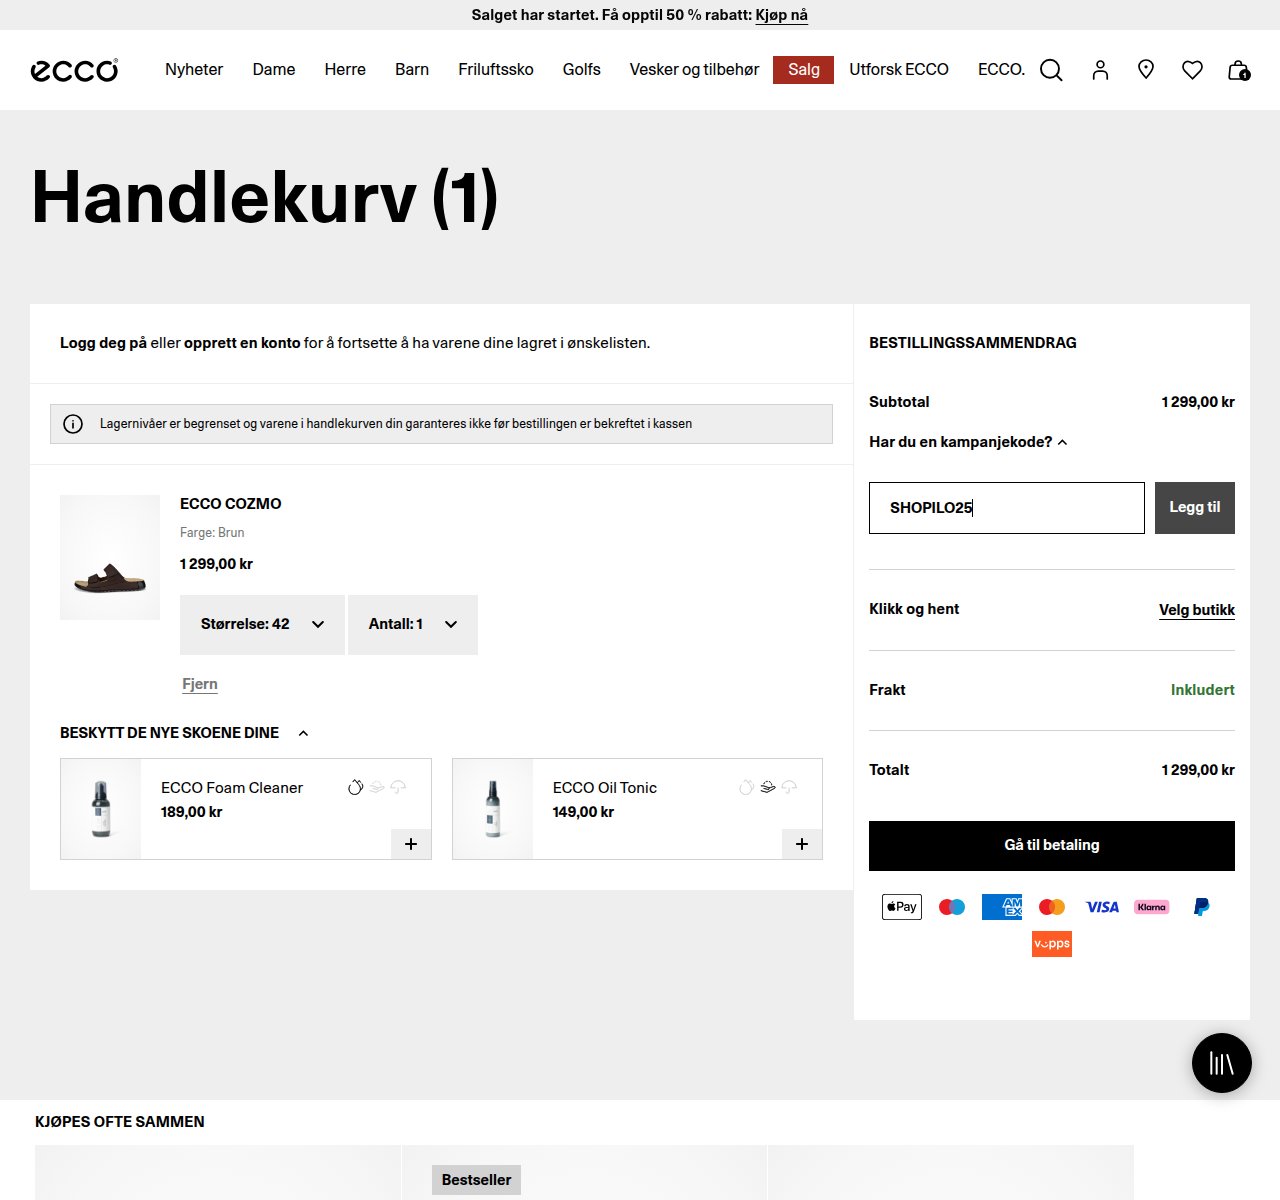Viewport: 1280px width, 1200px height.
Task: Click the ECCO Oil Tonic name
Action: click(605, 788)
